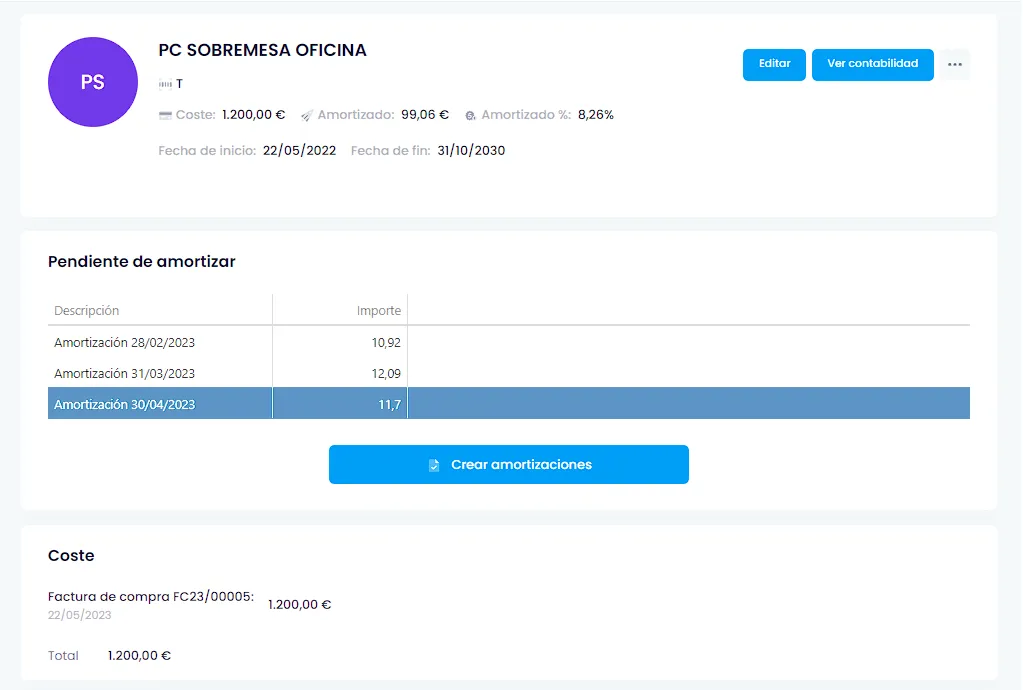Click the PC SOBREMESA OFICINA title
Screen dimensions: 1023x690
(x=262, y=50)
